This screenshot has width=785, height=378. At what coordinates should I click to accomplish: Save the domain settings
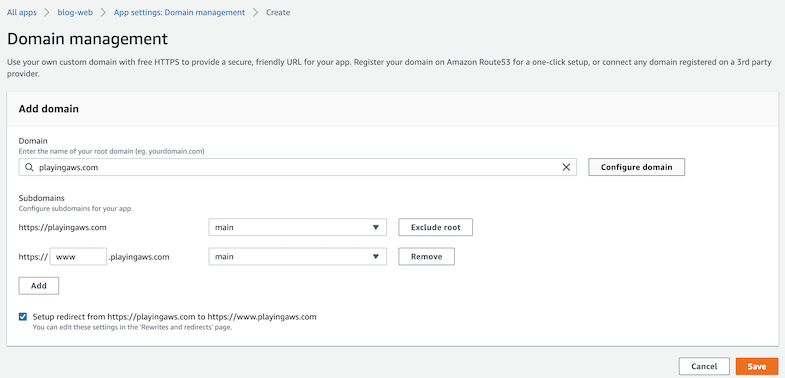[756, 366]
